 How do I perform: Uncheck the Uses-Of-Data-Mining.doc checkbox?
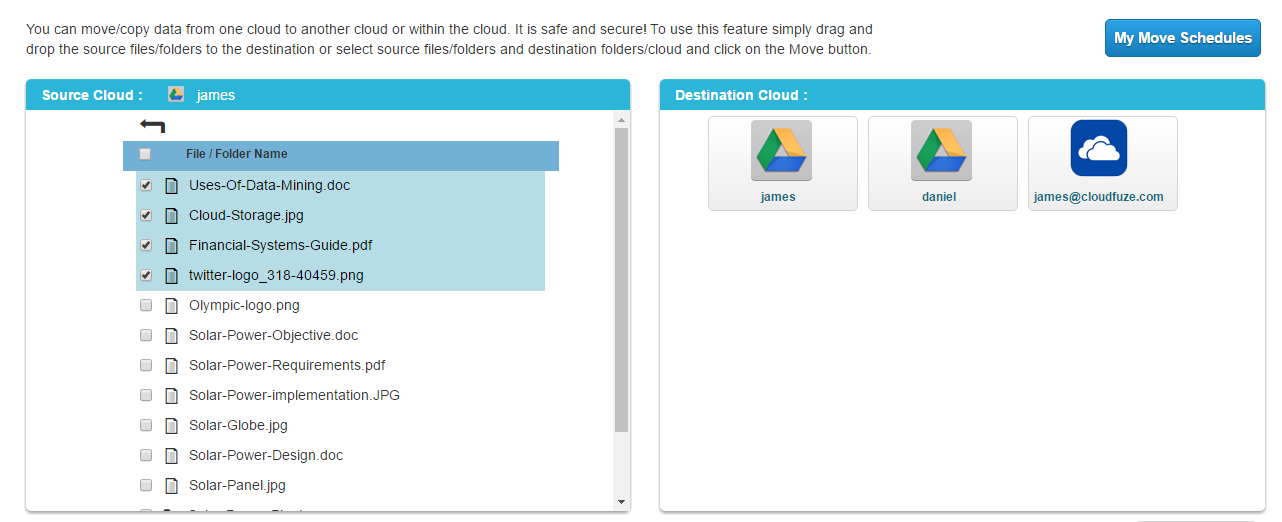[146, 185]
